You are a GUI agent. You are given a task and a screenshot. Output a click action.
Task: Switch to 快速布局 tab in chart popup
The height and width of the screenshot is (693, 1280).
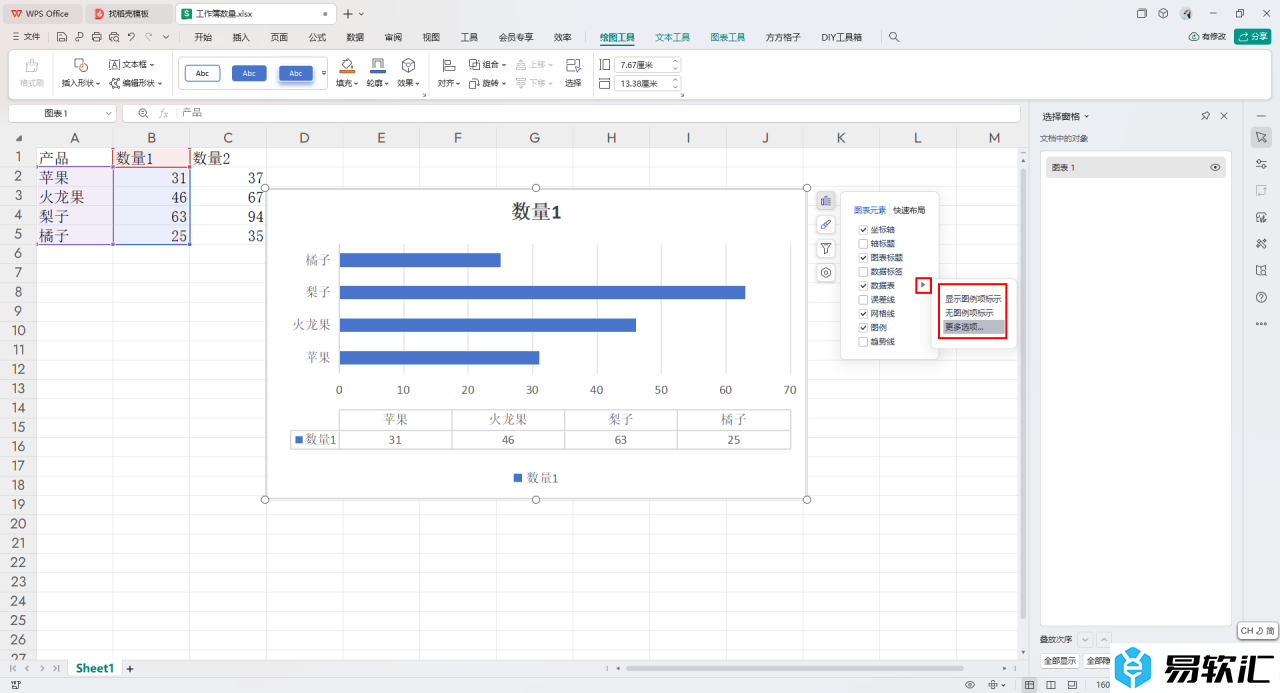click(909, 211)
